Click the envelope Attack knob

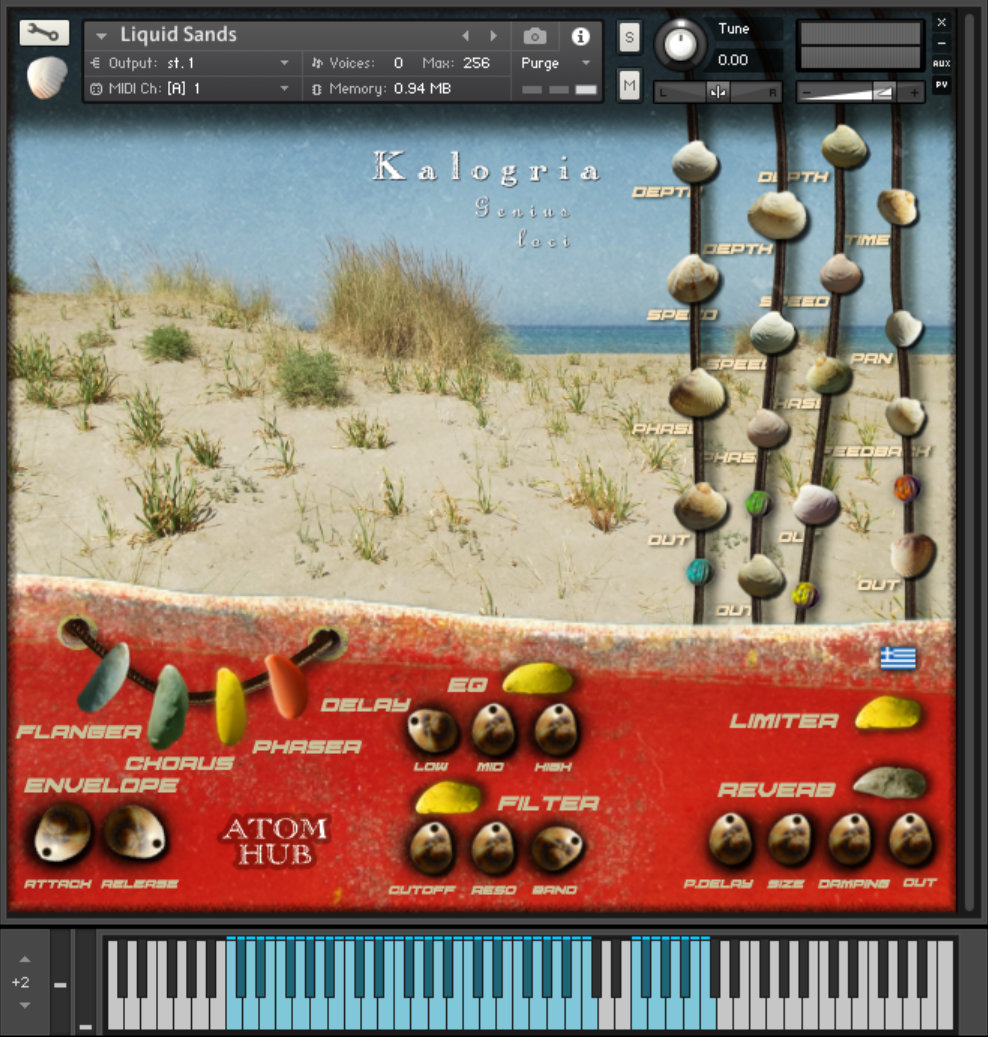pyautogui.click(x=63, y=833)
